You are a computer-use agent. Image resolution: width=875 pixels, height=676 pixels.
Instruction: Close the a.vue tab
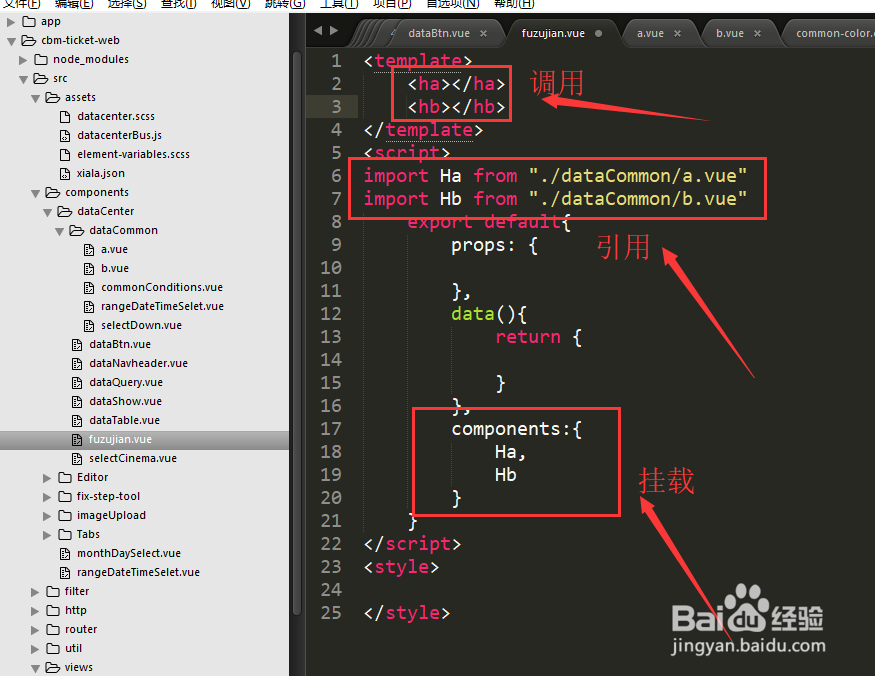[x=677, y=33]
